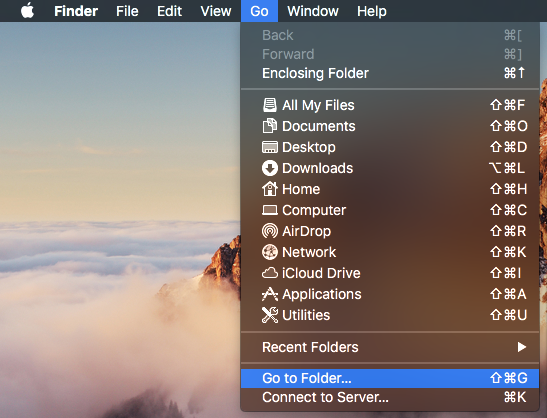The width and height of the screenshot is (547, 418).
Task: Open the Help menu
Action: tap(372, 11)
